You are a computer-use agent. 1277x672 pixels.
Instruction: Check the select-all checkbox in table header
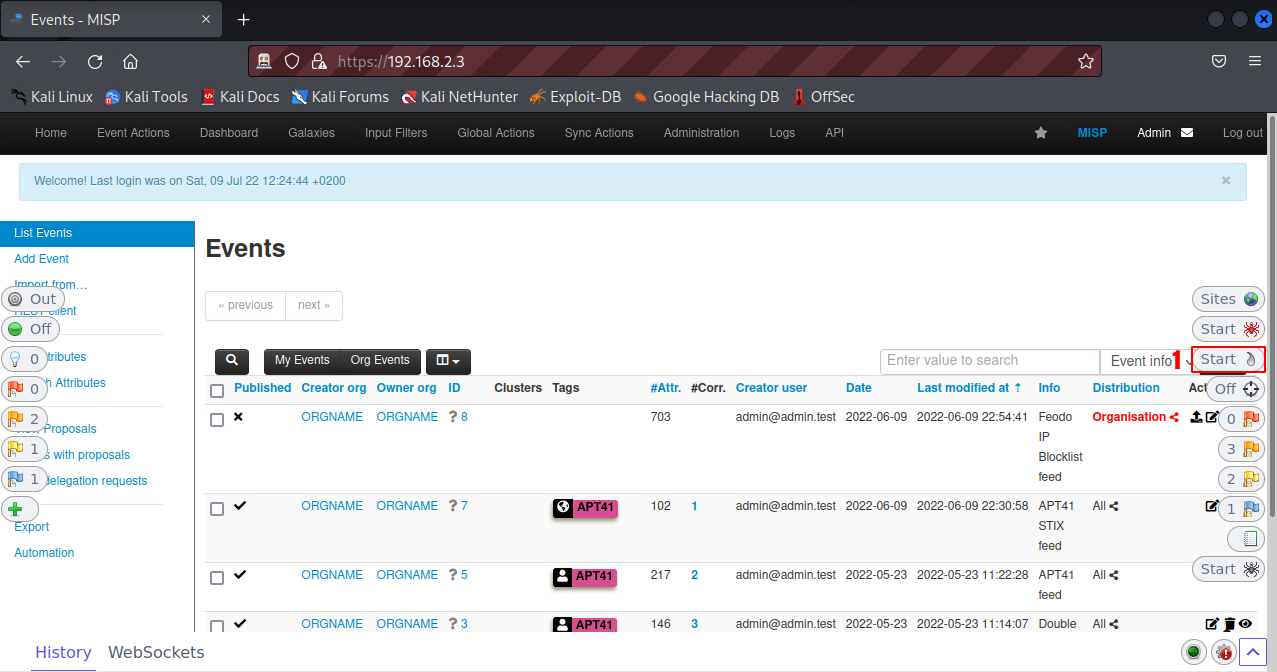[x=217, y=390]
